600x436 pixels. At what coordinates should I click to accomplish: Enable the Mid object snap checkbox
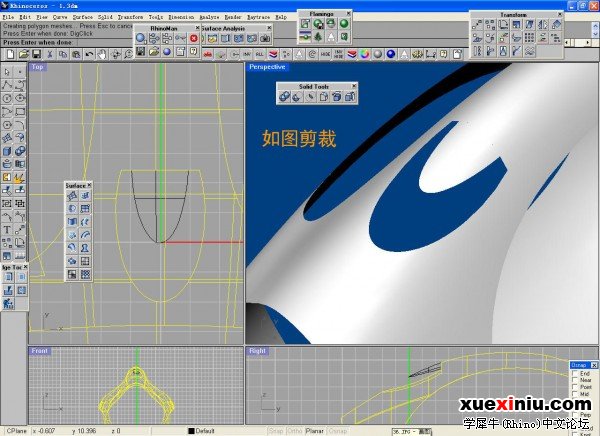(x=575, y=394)
